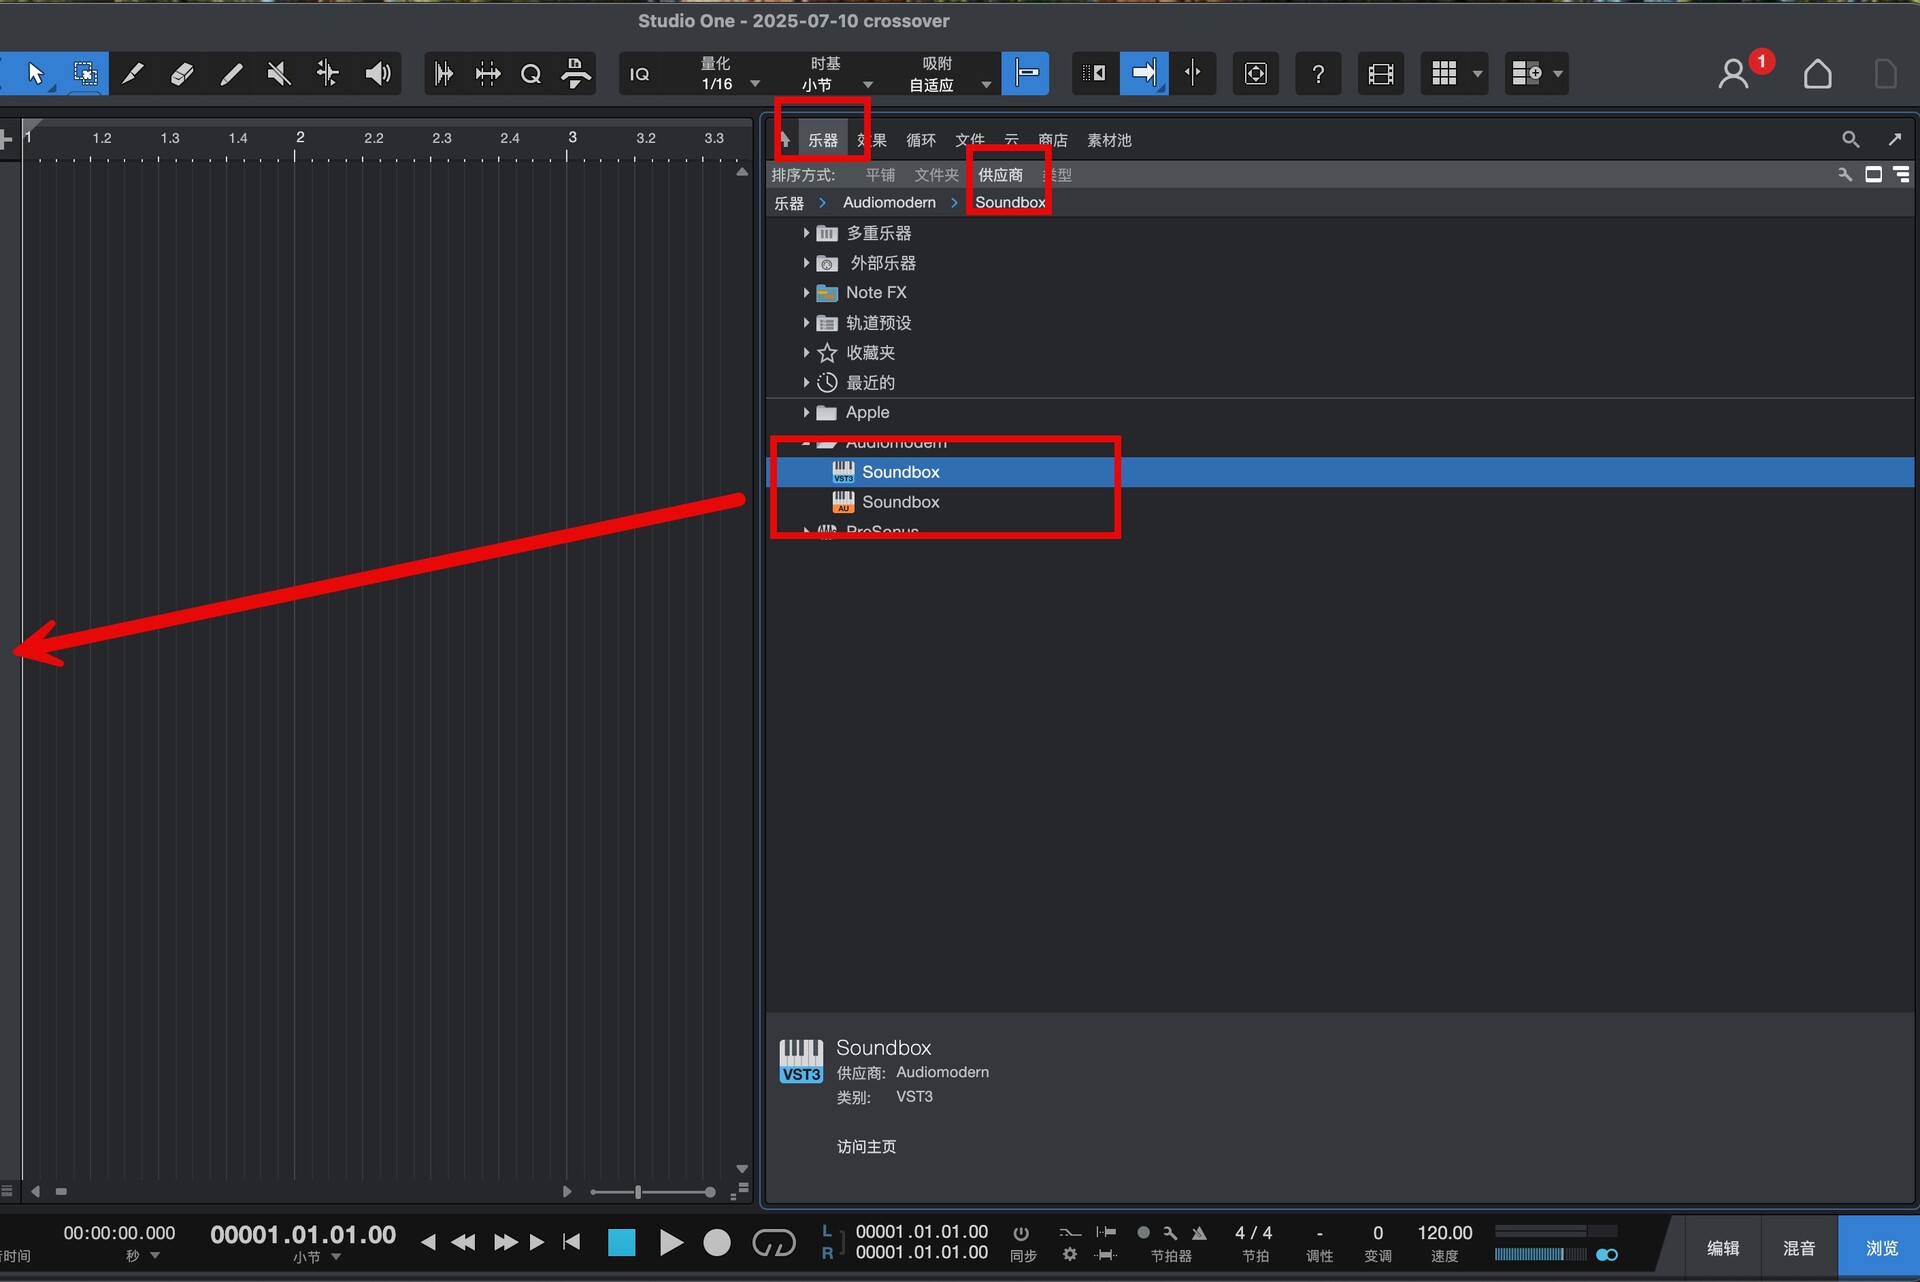Toggle the metronome icon

pos(1199,1233)
